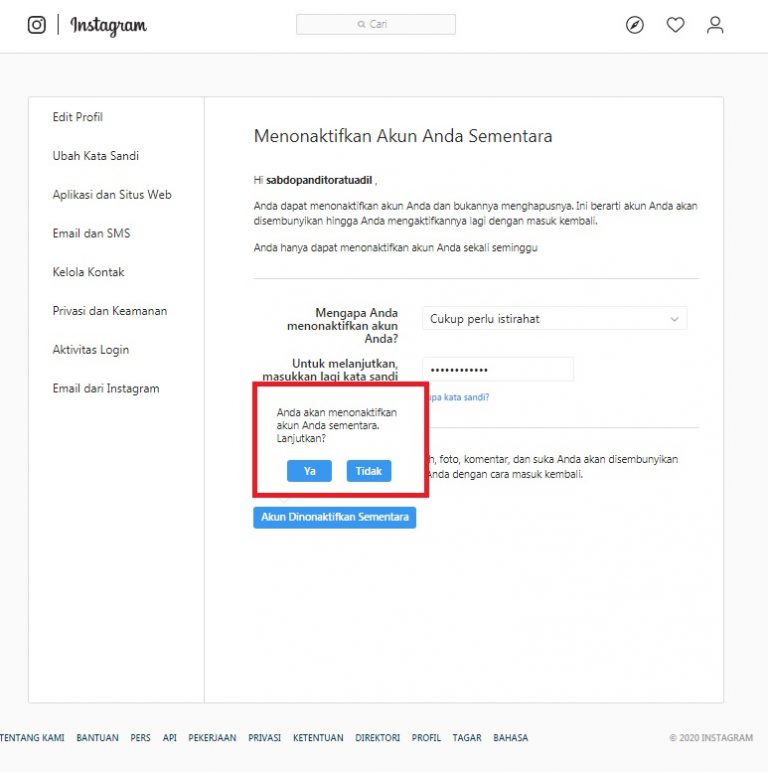Open the PRIVASI footer link
Screen dimensions: 768x772
(x=264, y=738)
